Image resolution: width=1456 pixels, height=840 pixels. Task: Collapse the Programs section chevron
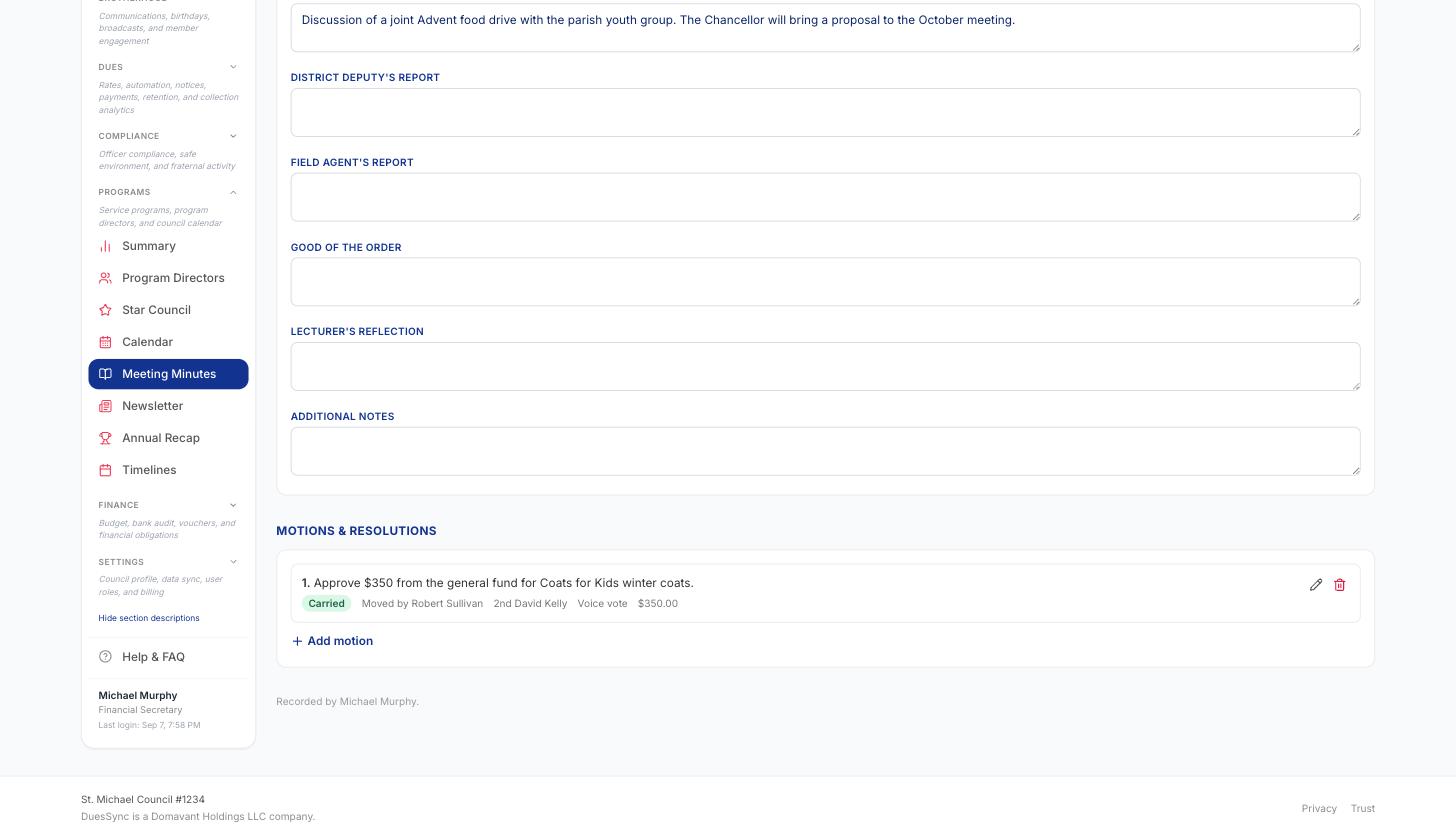pos(233,192)
